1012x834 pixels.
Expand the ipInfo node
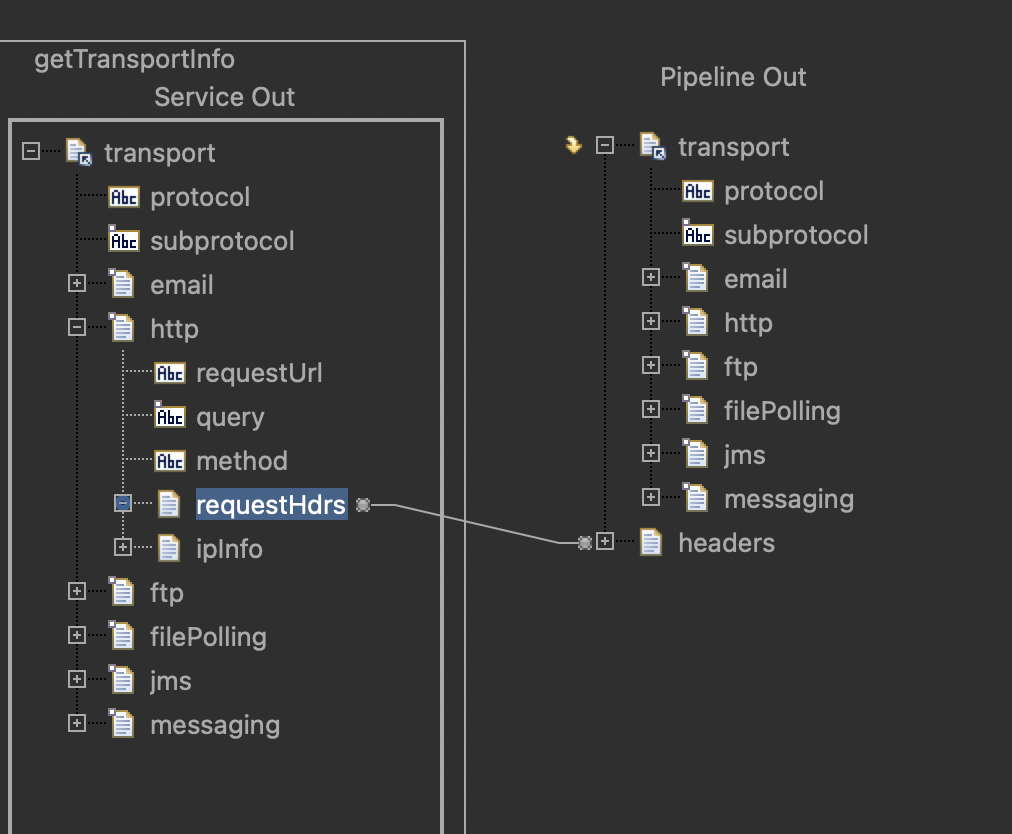[x=122, y=548]
